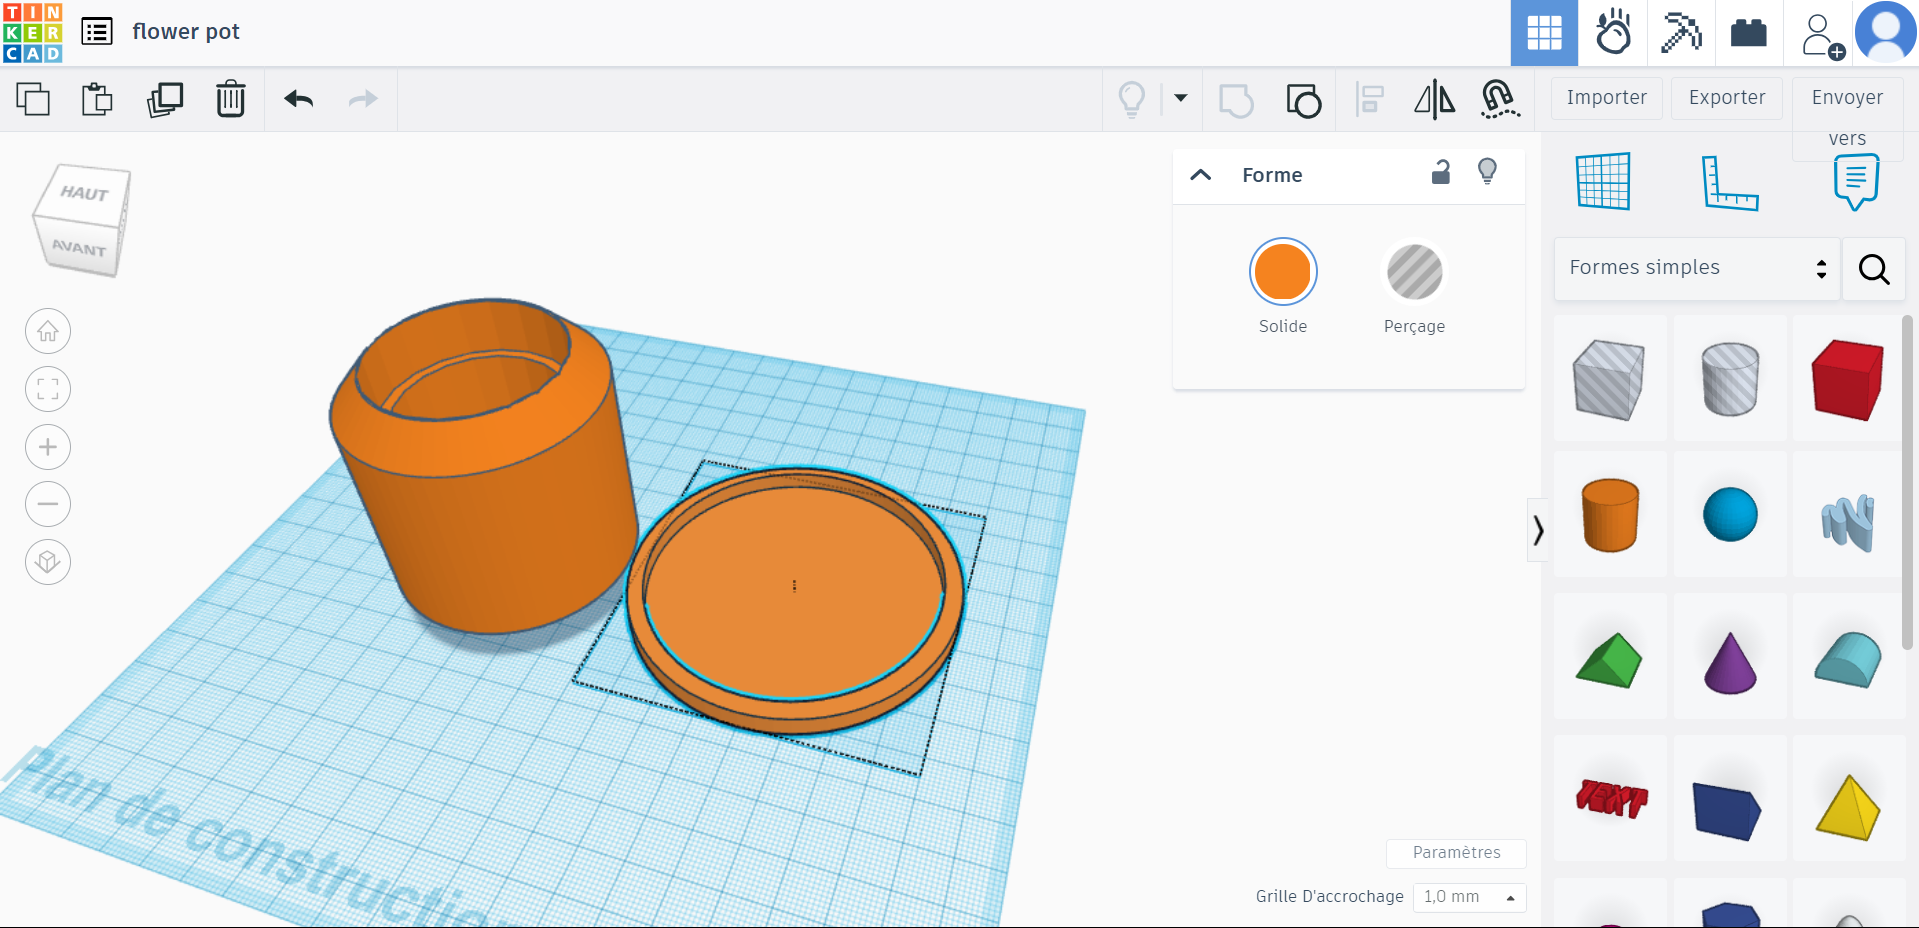Click the Copy icon in toolbar
The height and width of the screenshot is (928, 1919).
click(x=33, y=99)
